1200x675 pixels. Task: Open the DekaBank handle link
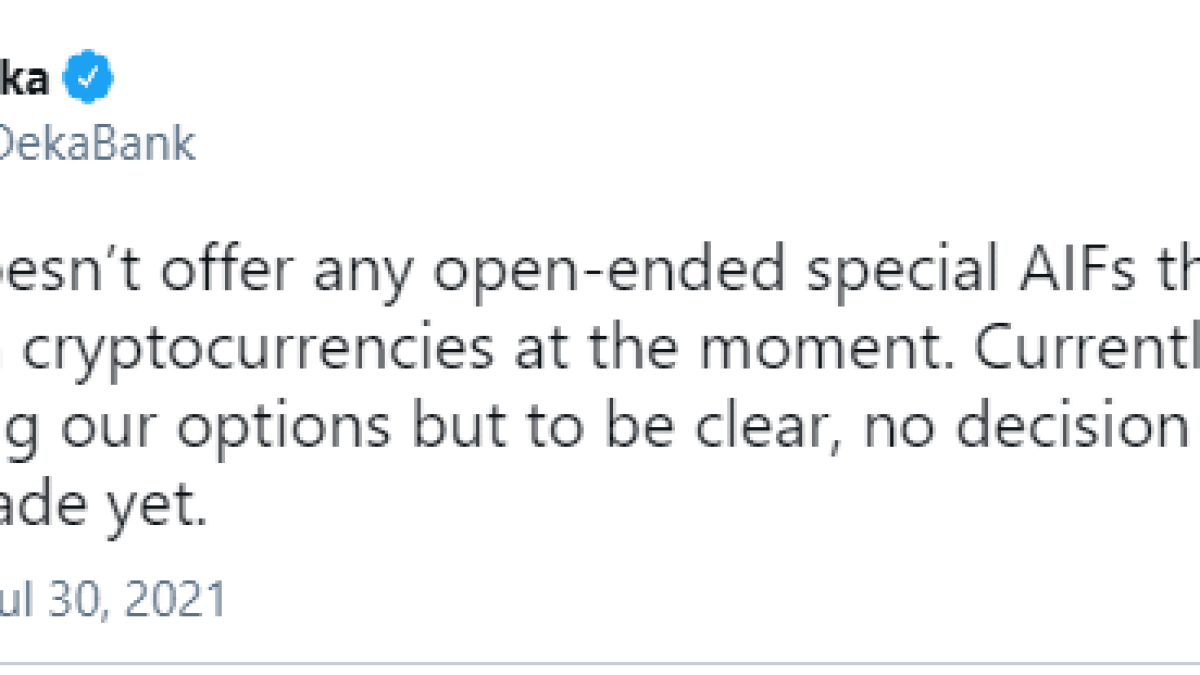click(x=97, y=144)
